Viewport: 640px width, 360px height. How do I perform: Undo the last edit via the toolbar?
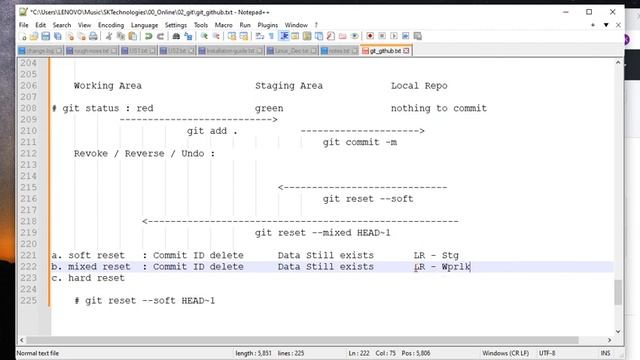click(148, 36)
